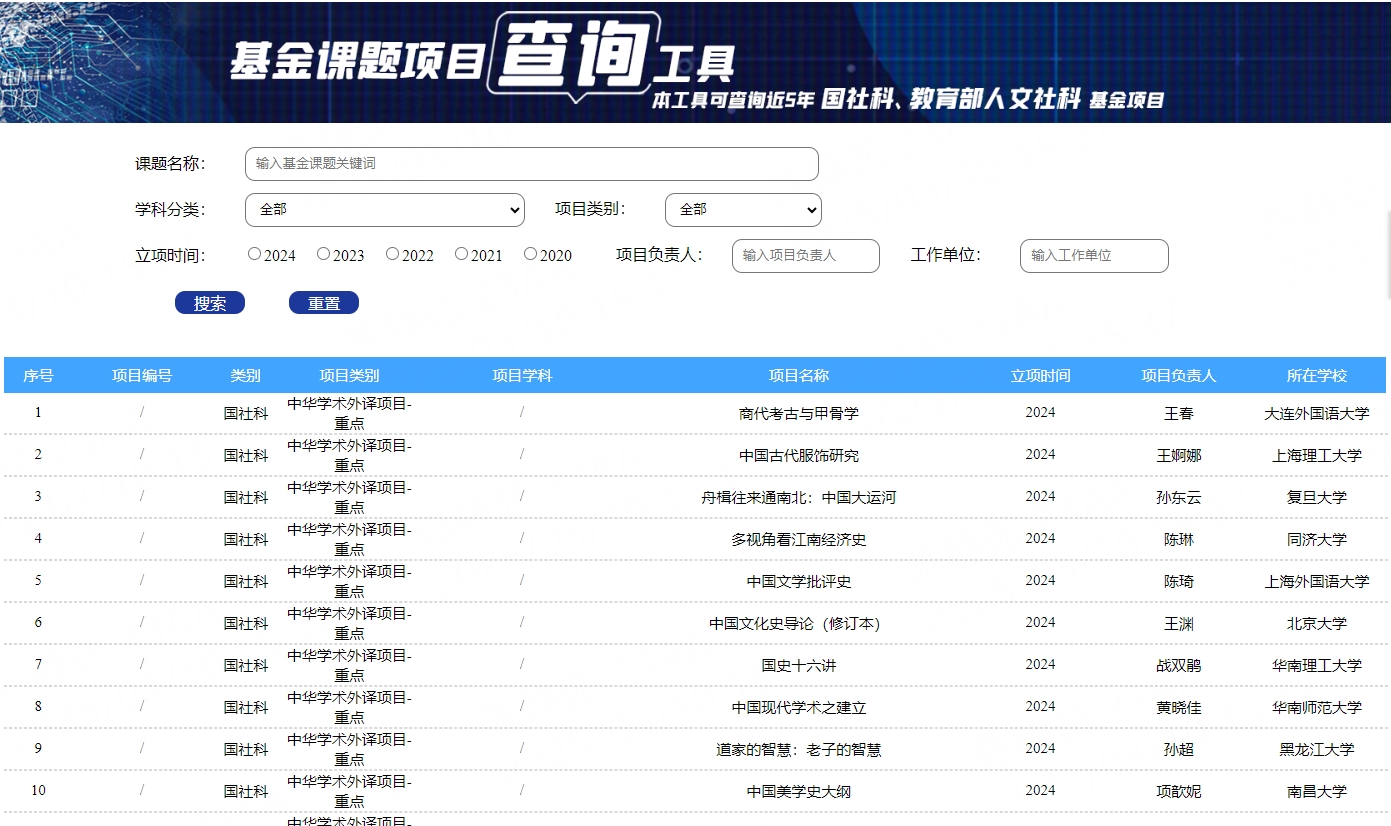Image resolution: width=1391 pixels, height=826 pixels.
Task: Click the page's vertical scrollbar
Action: click(1387, 255)
